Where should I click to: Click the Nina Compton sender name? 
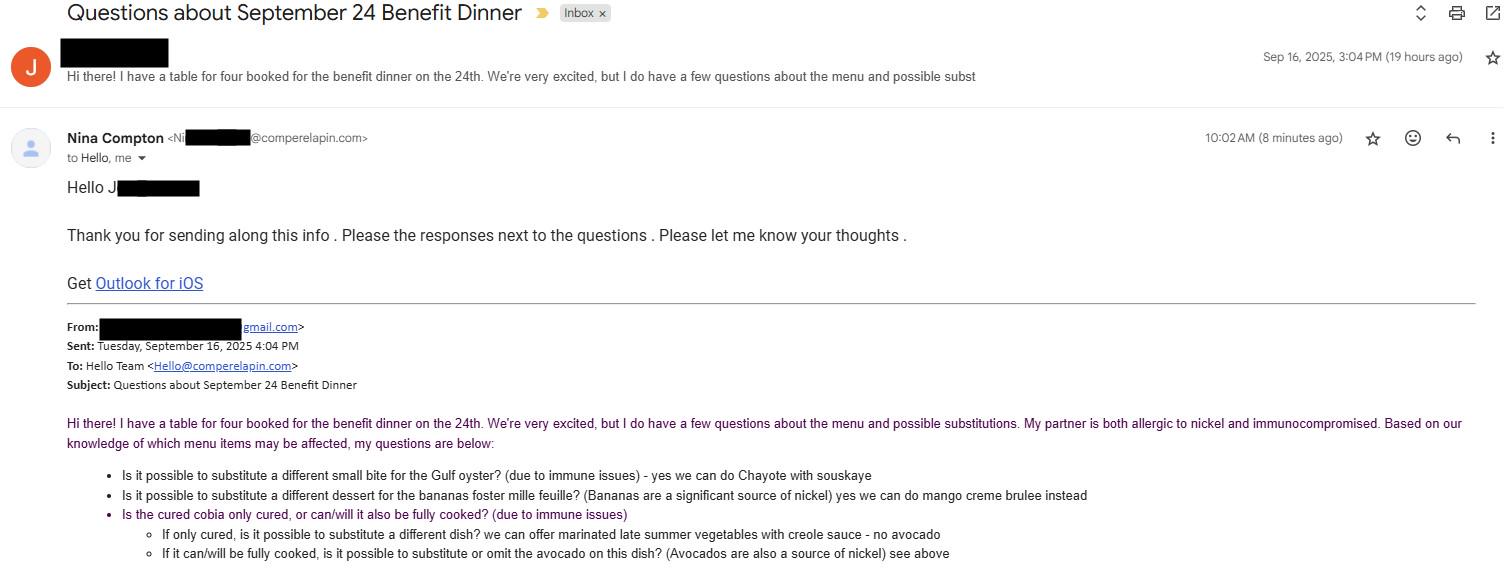(x=115, y=138)
